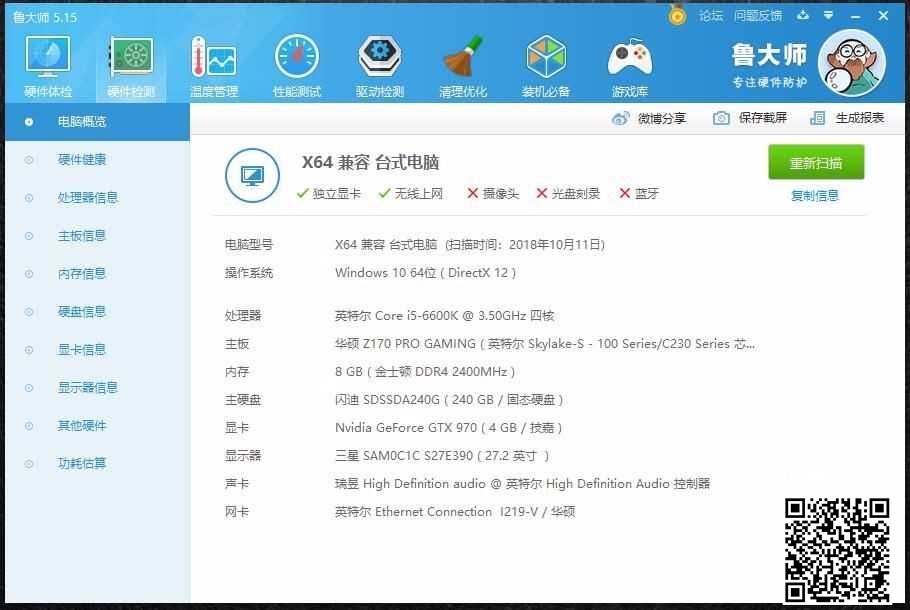Launch 清理优化 broom cleanup icon
Image resolution: width=910 pixels, height=610 pixels.
tap(463, 58)
